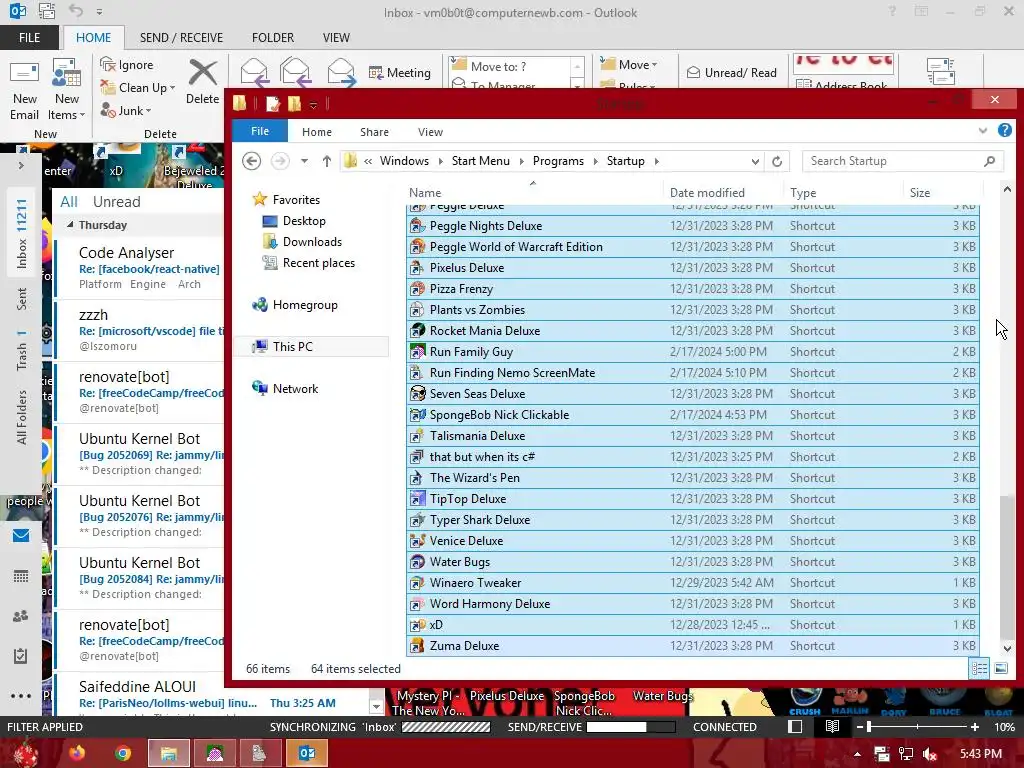
Task: Click the Refresh button in address bar
Action: coord(777,161)
